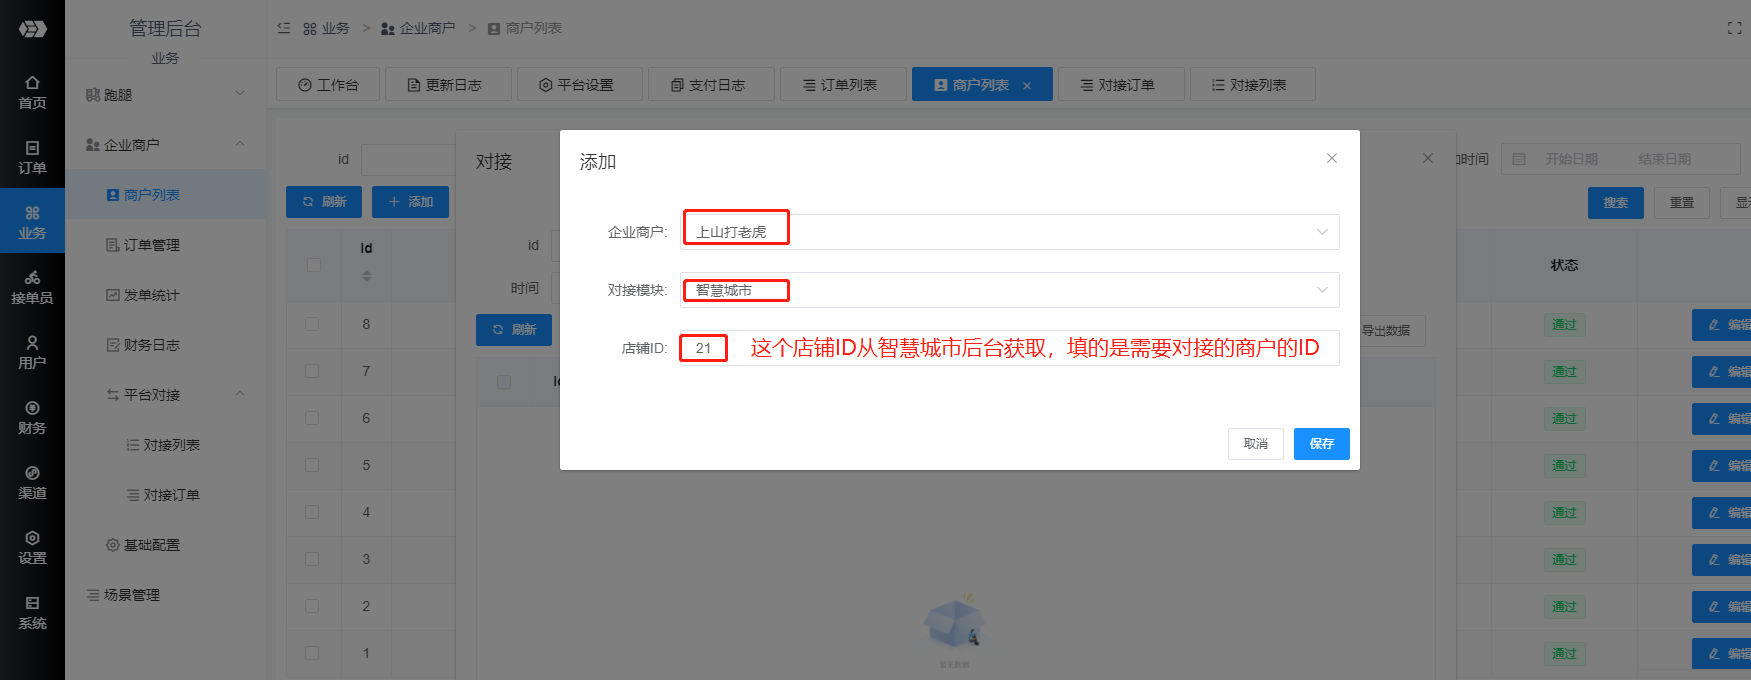Click 刷新 button in merchant list

tap(324, 202)
